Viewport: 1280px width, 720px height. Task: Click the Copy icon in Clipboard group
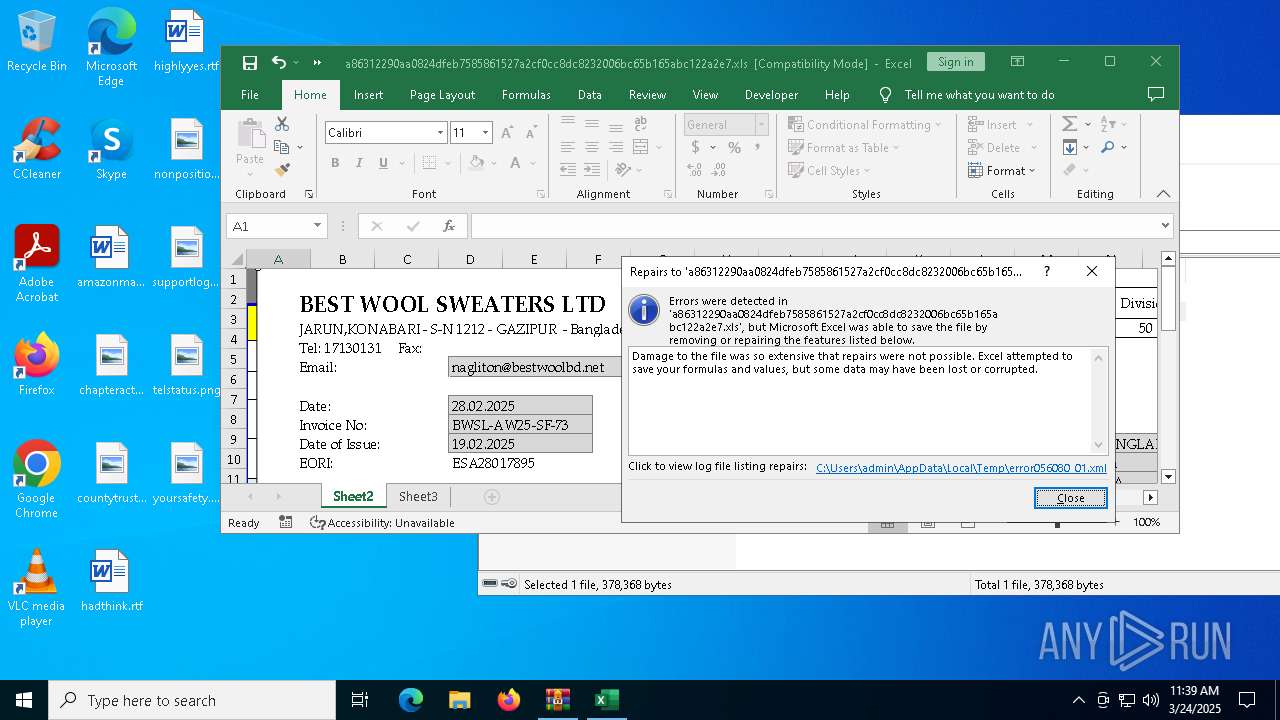click(282, 147)
